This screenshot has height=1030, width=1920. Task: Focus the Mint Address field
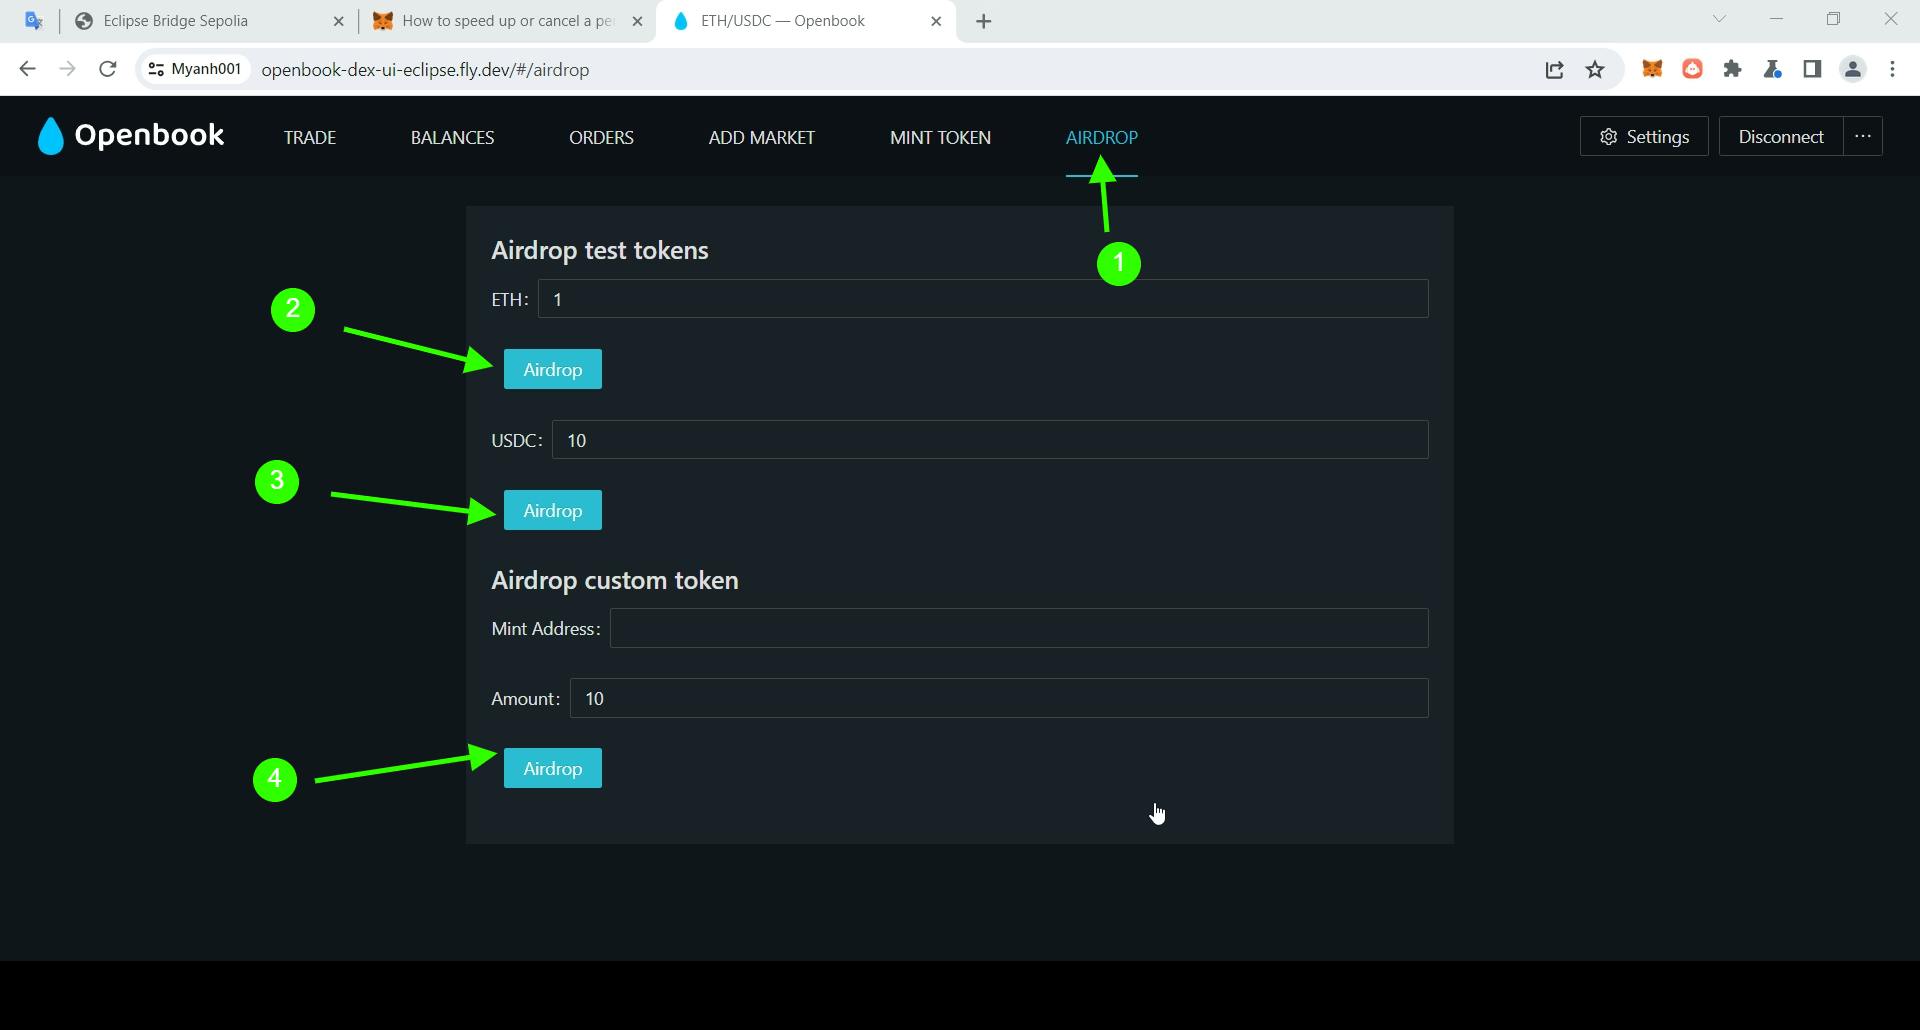pyautogui.click(x=1019, y=628)
